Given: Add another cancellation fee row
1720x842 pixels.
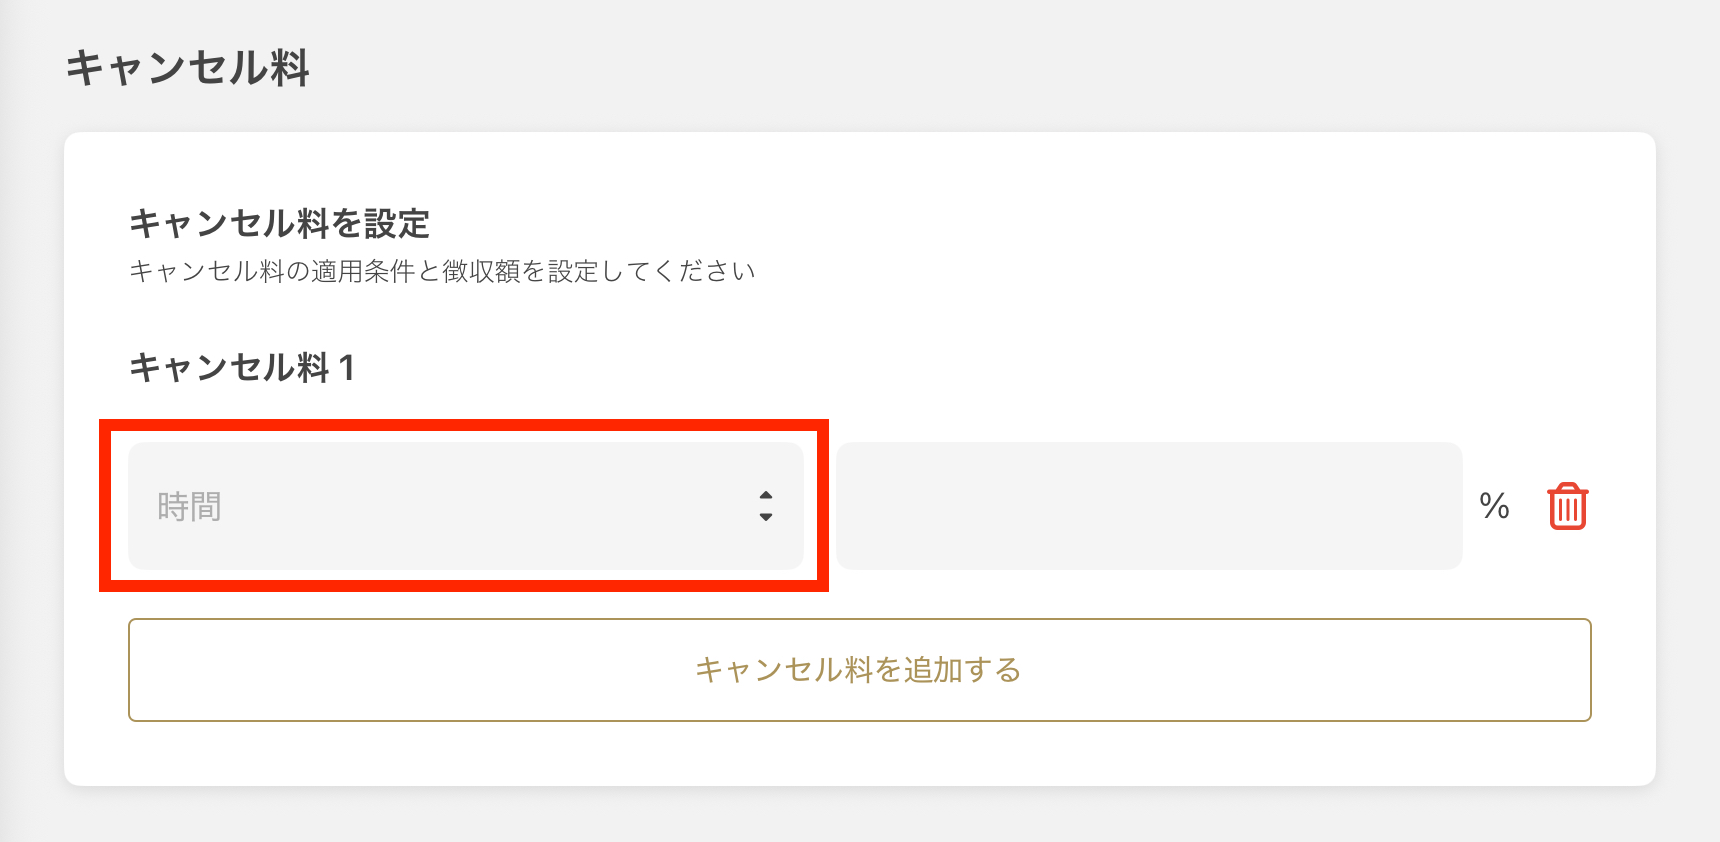Looking at the screenshot, I should 859,669.
